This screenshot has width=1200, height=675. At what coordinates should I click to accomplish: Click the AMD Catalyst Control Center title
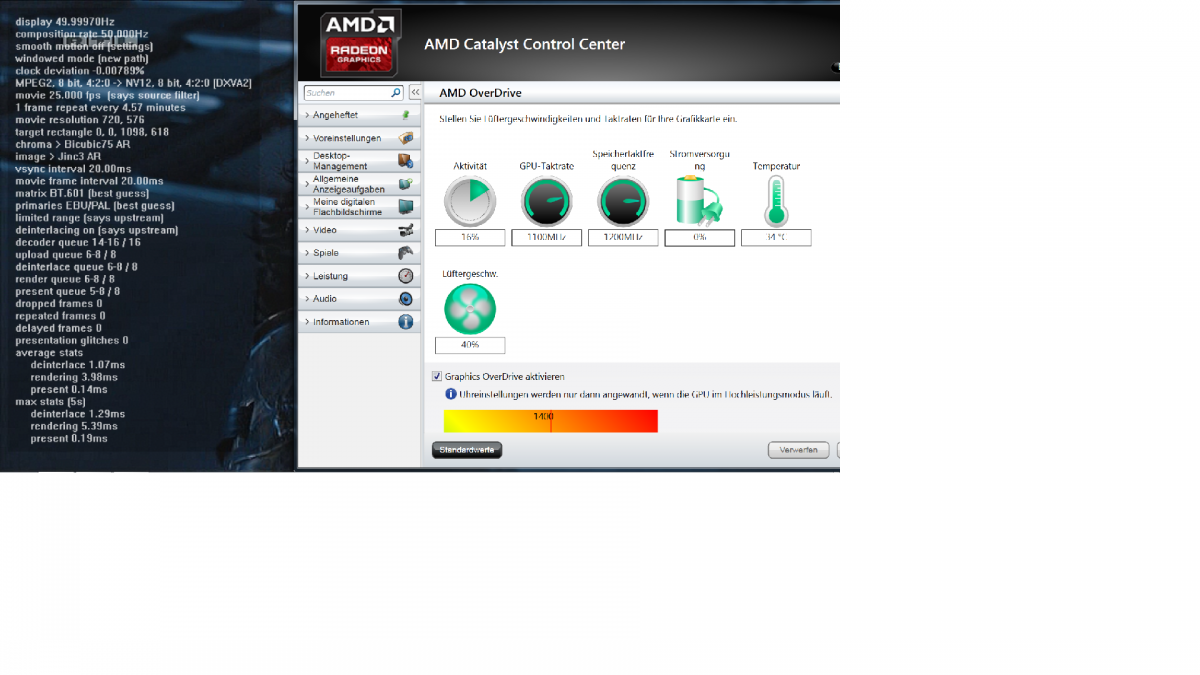tap(524, 44)
